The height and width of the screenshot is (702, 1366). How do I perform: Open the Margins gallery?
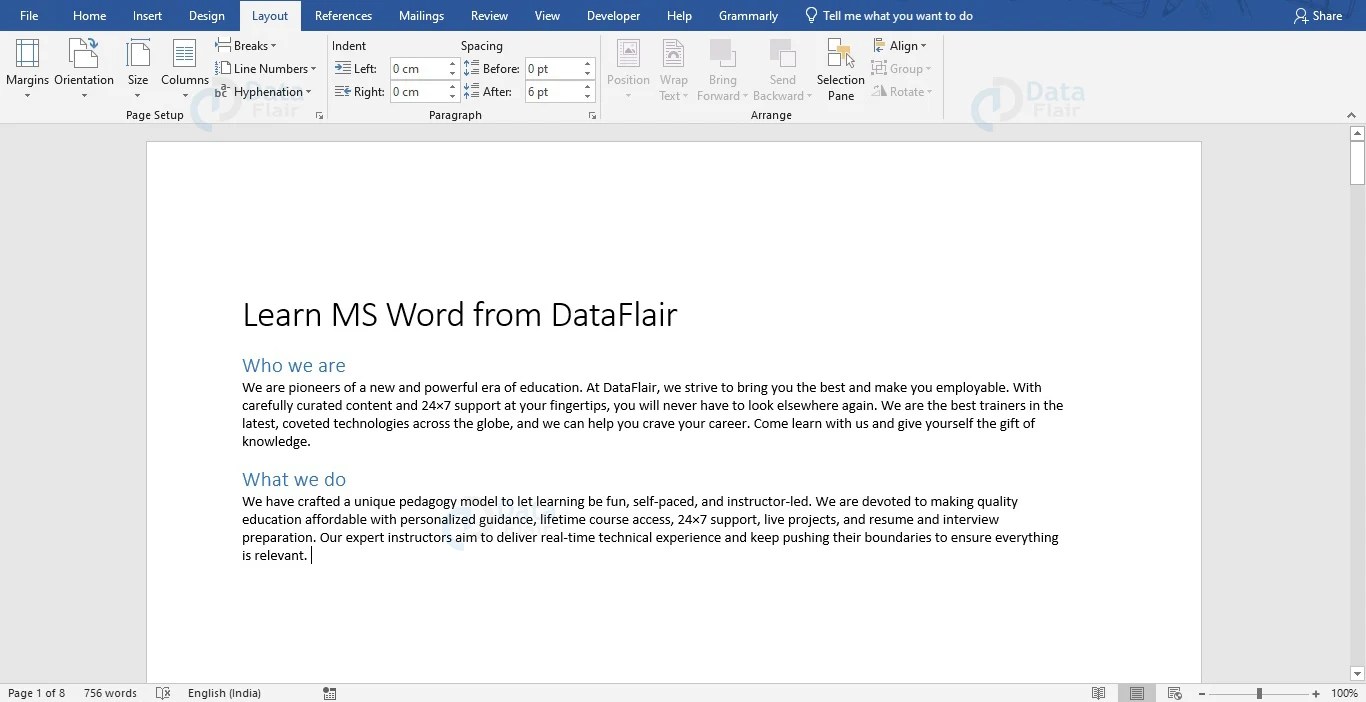point(27,68)
